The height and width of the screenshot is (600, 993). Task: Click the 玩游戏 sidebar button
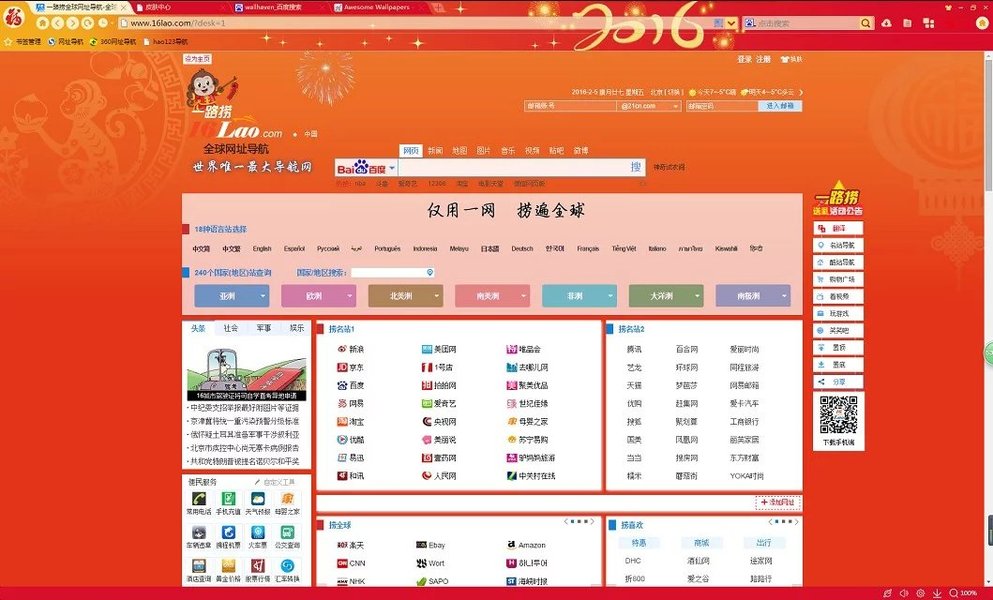[838, 314]
